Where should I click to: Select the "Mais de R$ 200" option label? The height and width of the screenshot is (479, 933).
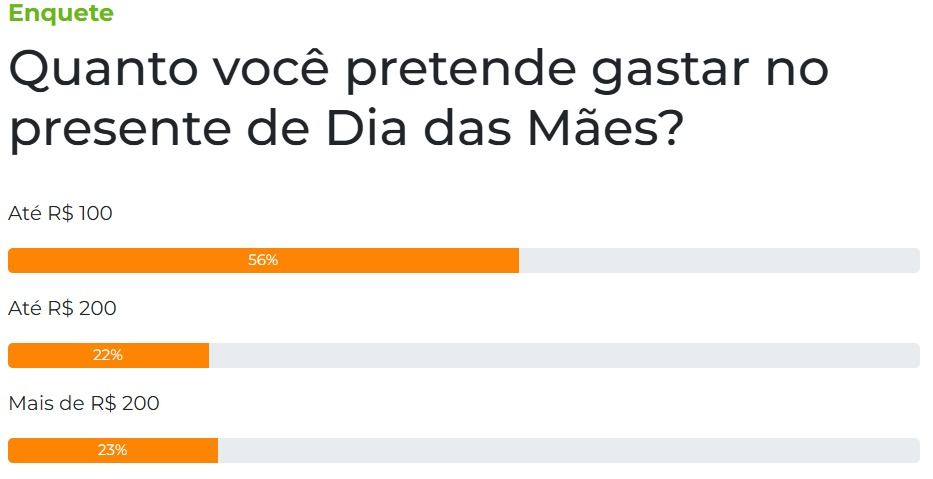(84, 403)
